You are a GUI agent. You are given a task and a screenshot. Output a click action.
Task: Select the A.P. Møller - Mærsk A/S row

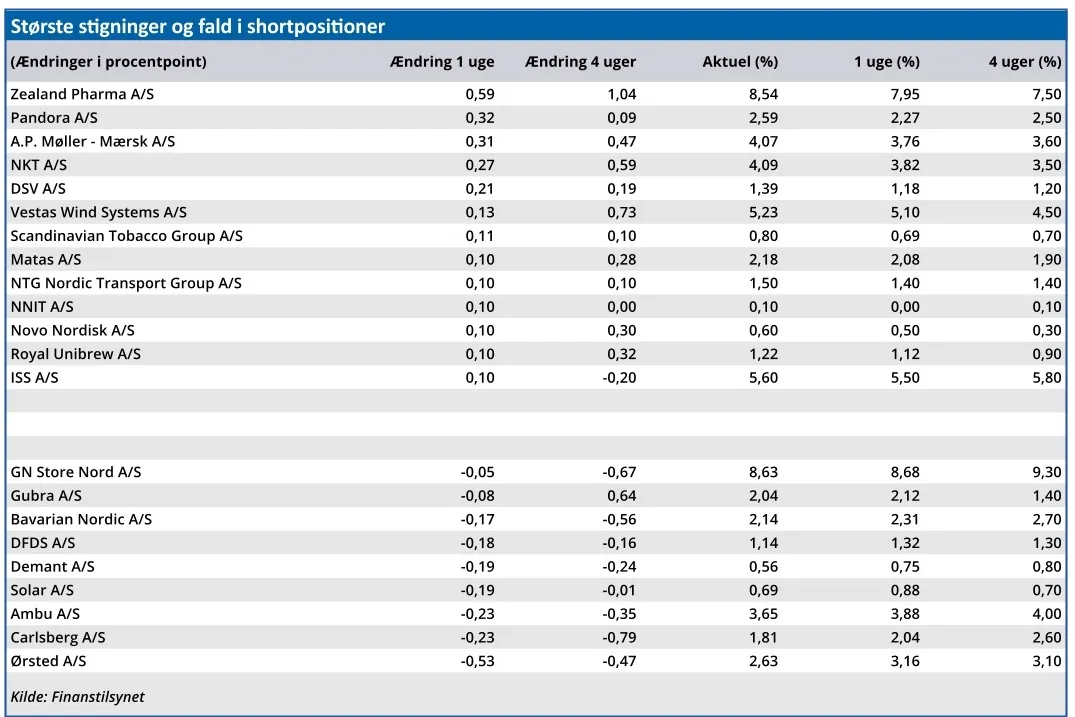pyautogui.click(x=93, y=142)
